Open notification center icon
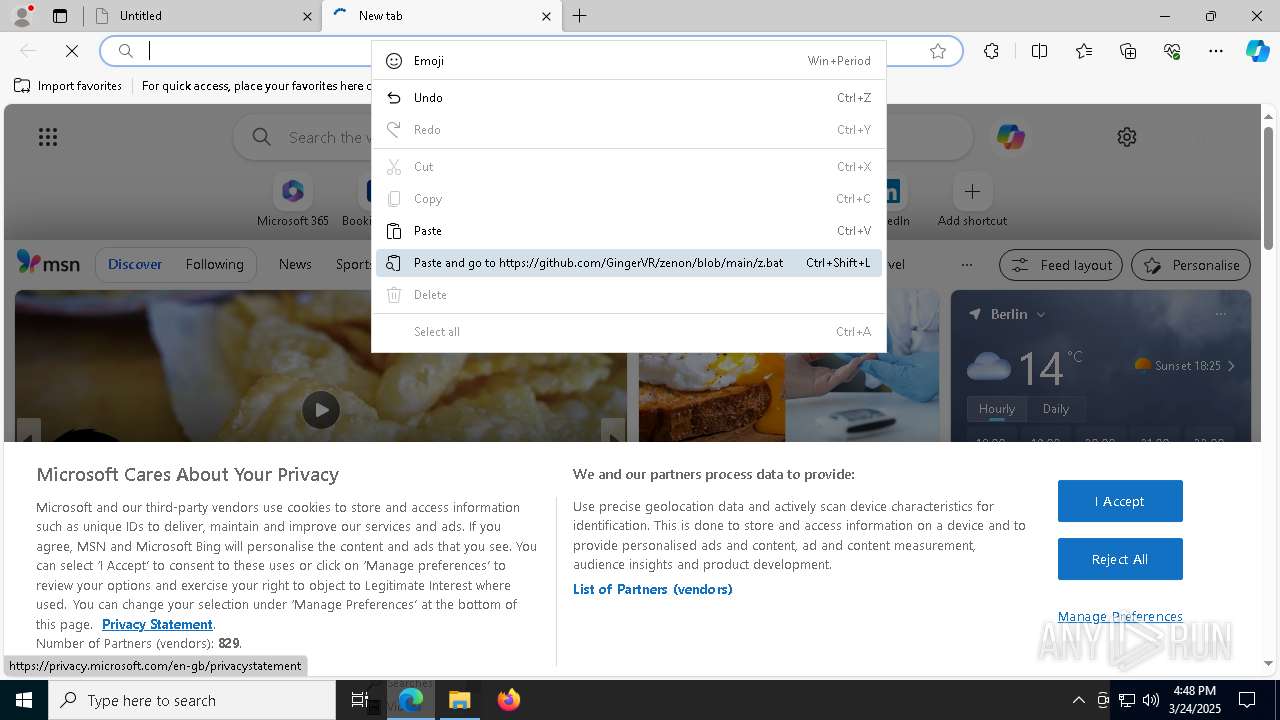 coord(1247,700)
